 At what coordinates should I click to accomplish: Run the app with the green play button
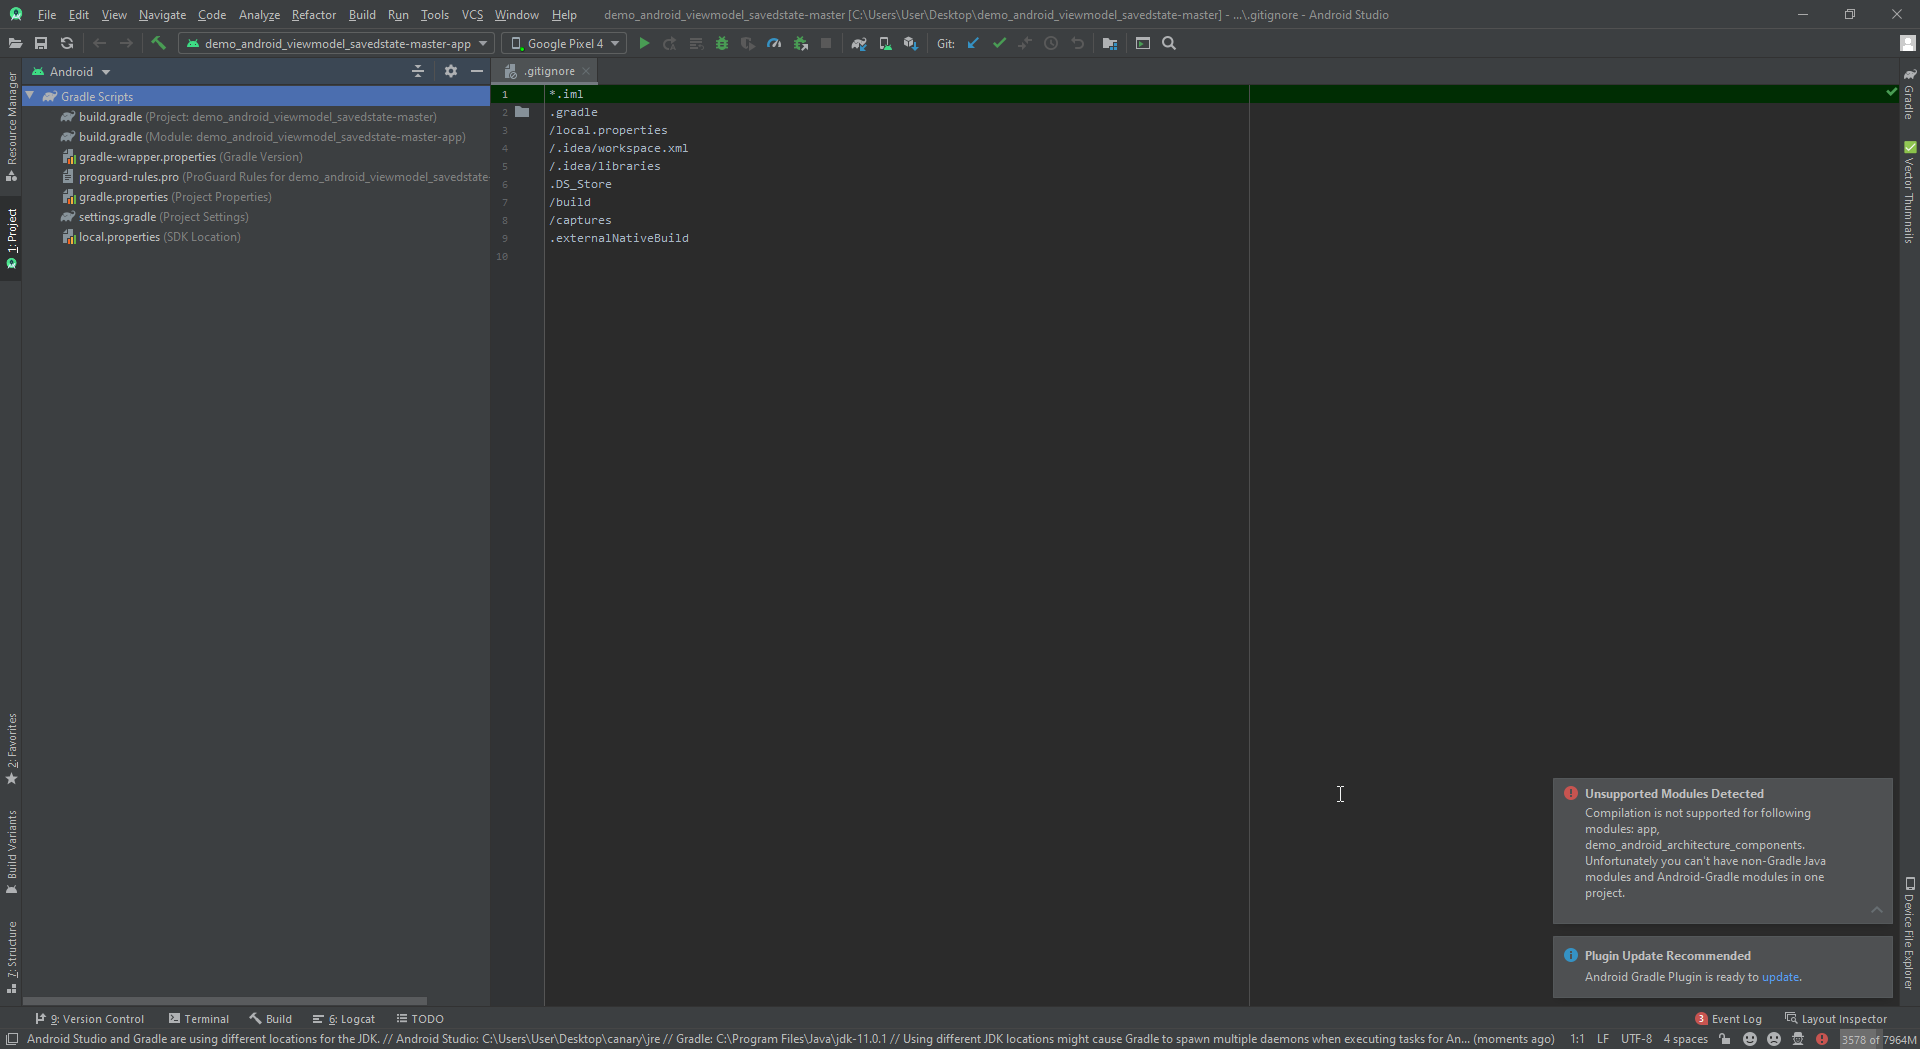[x=644, y=43]
